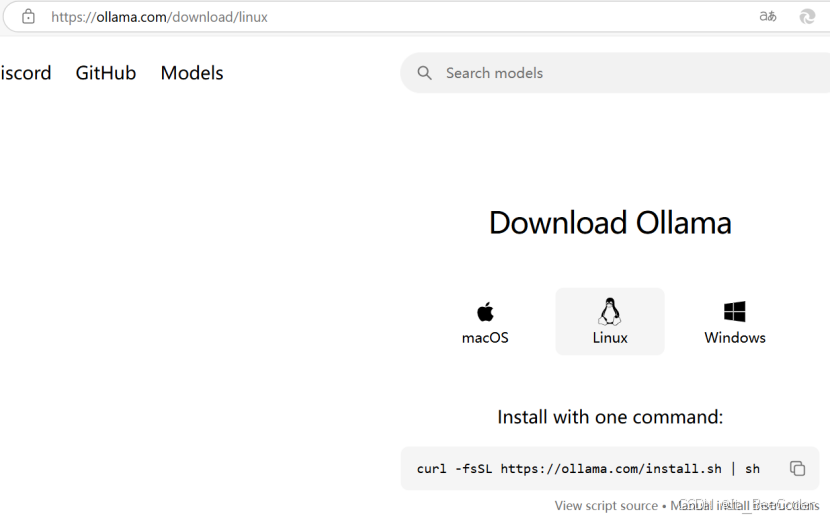
Task: Click the address bar URL ollama.com/download/linux
Action: [x=159, y=17]
